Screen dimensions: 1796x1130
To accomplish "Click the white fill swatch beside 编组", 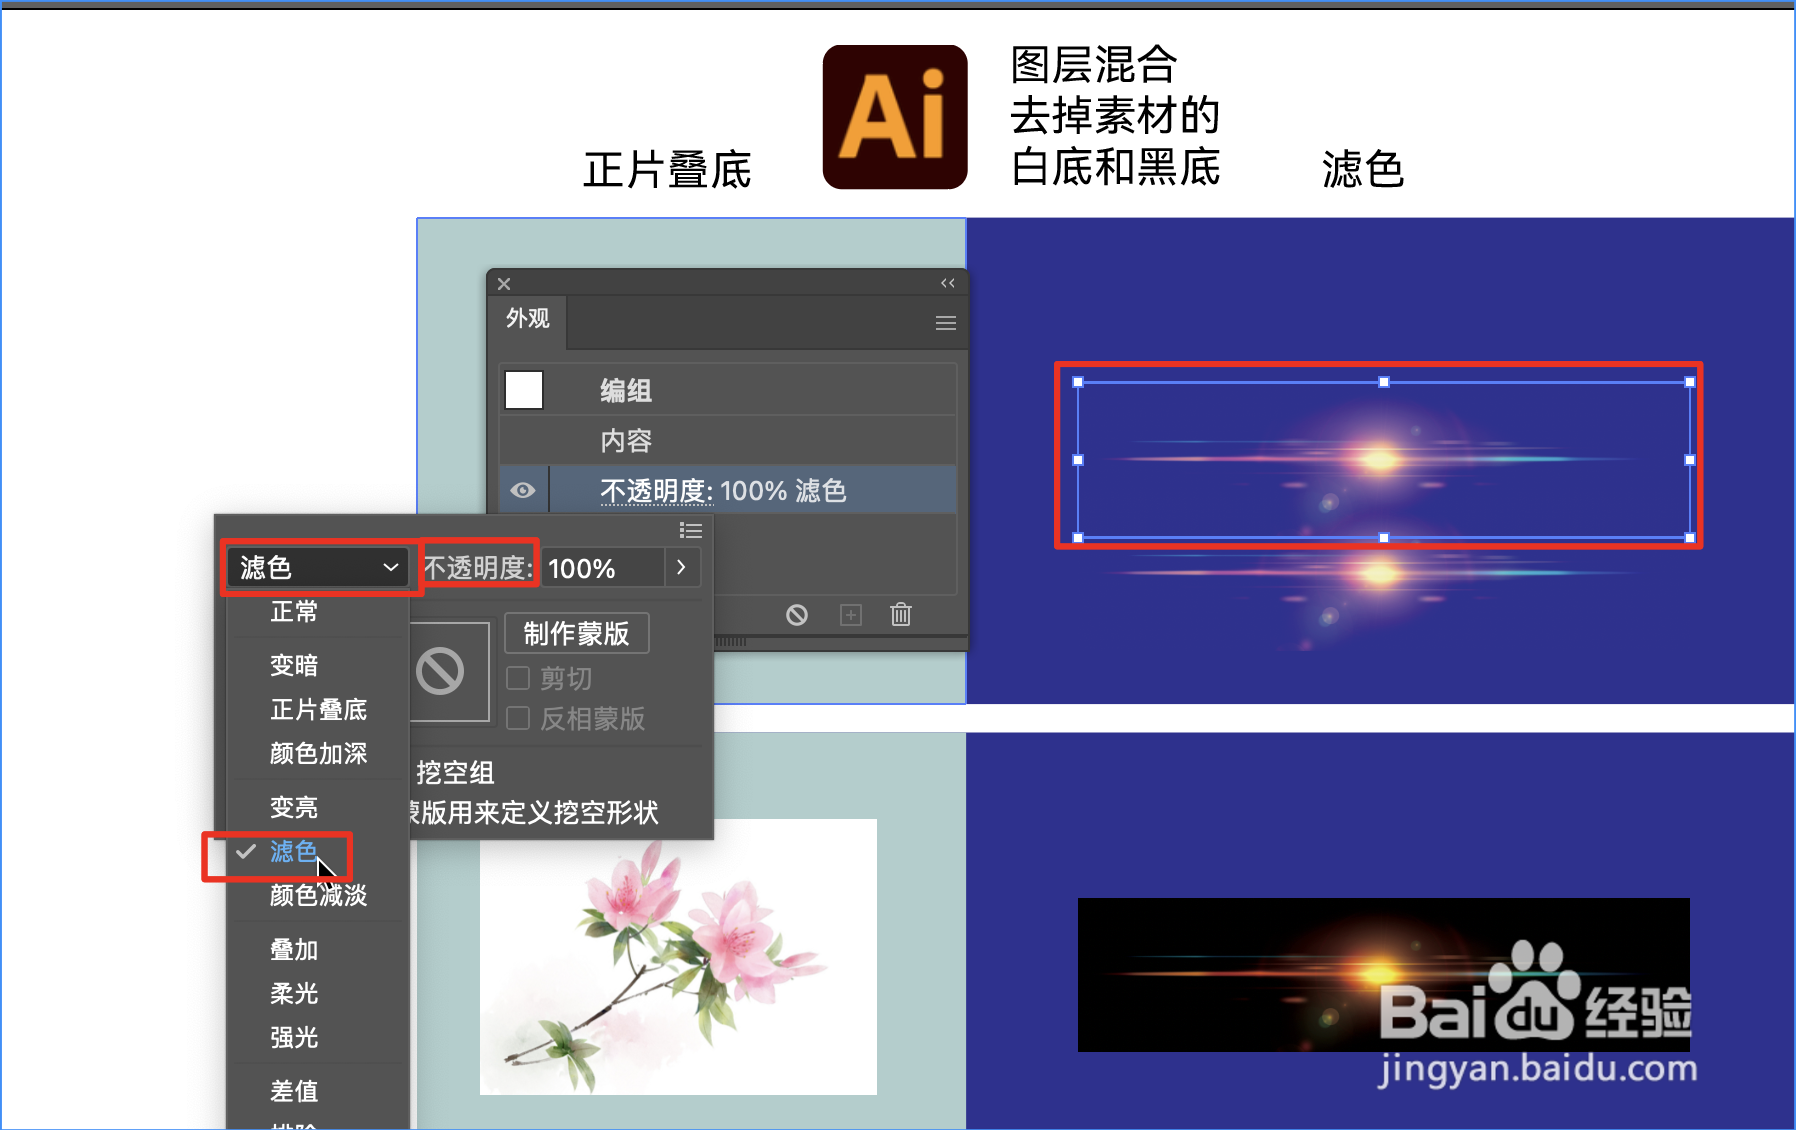I will pyautogui.click(x=523, y=390).
